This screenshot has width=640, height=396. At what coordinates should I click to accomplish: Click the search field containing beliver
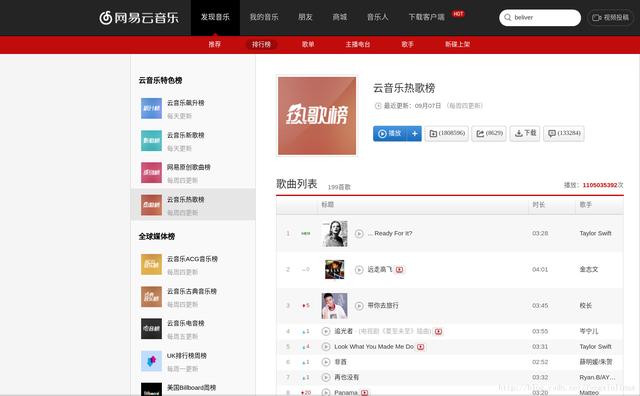coord(540,18)
